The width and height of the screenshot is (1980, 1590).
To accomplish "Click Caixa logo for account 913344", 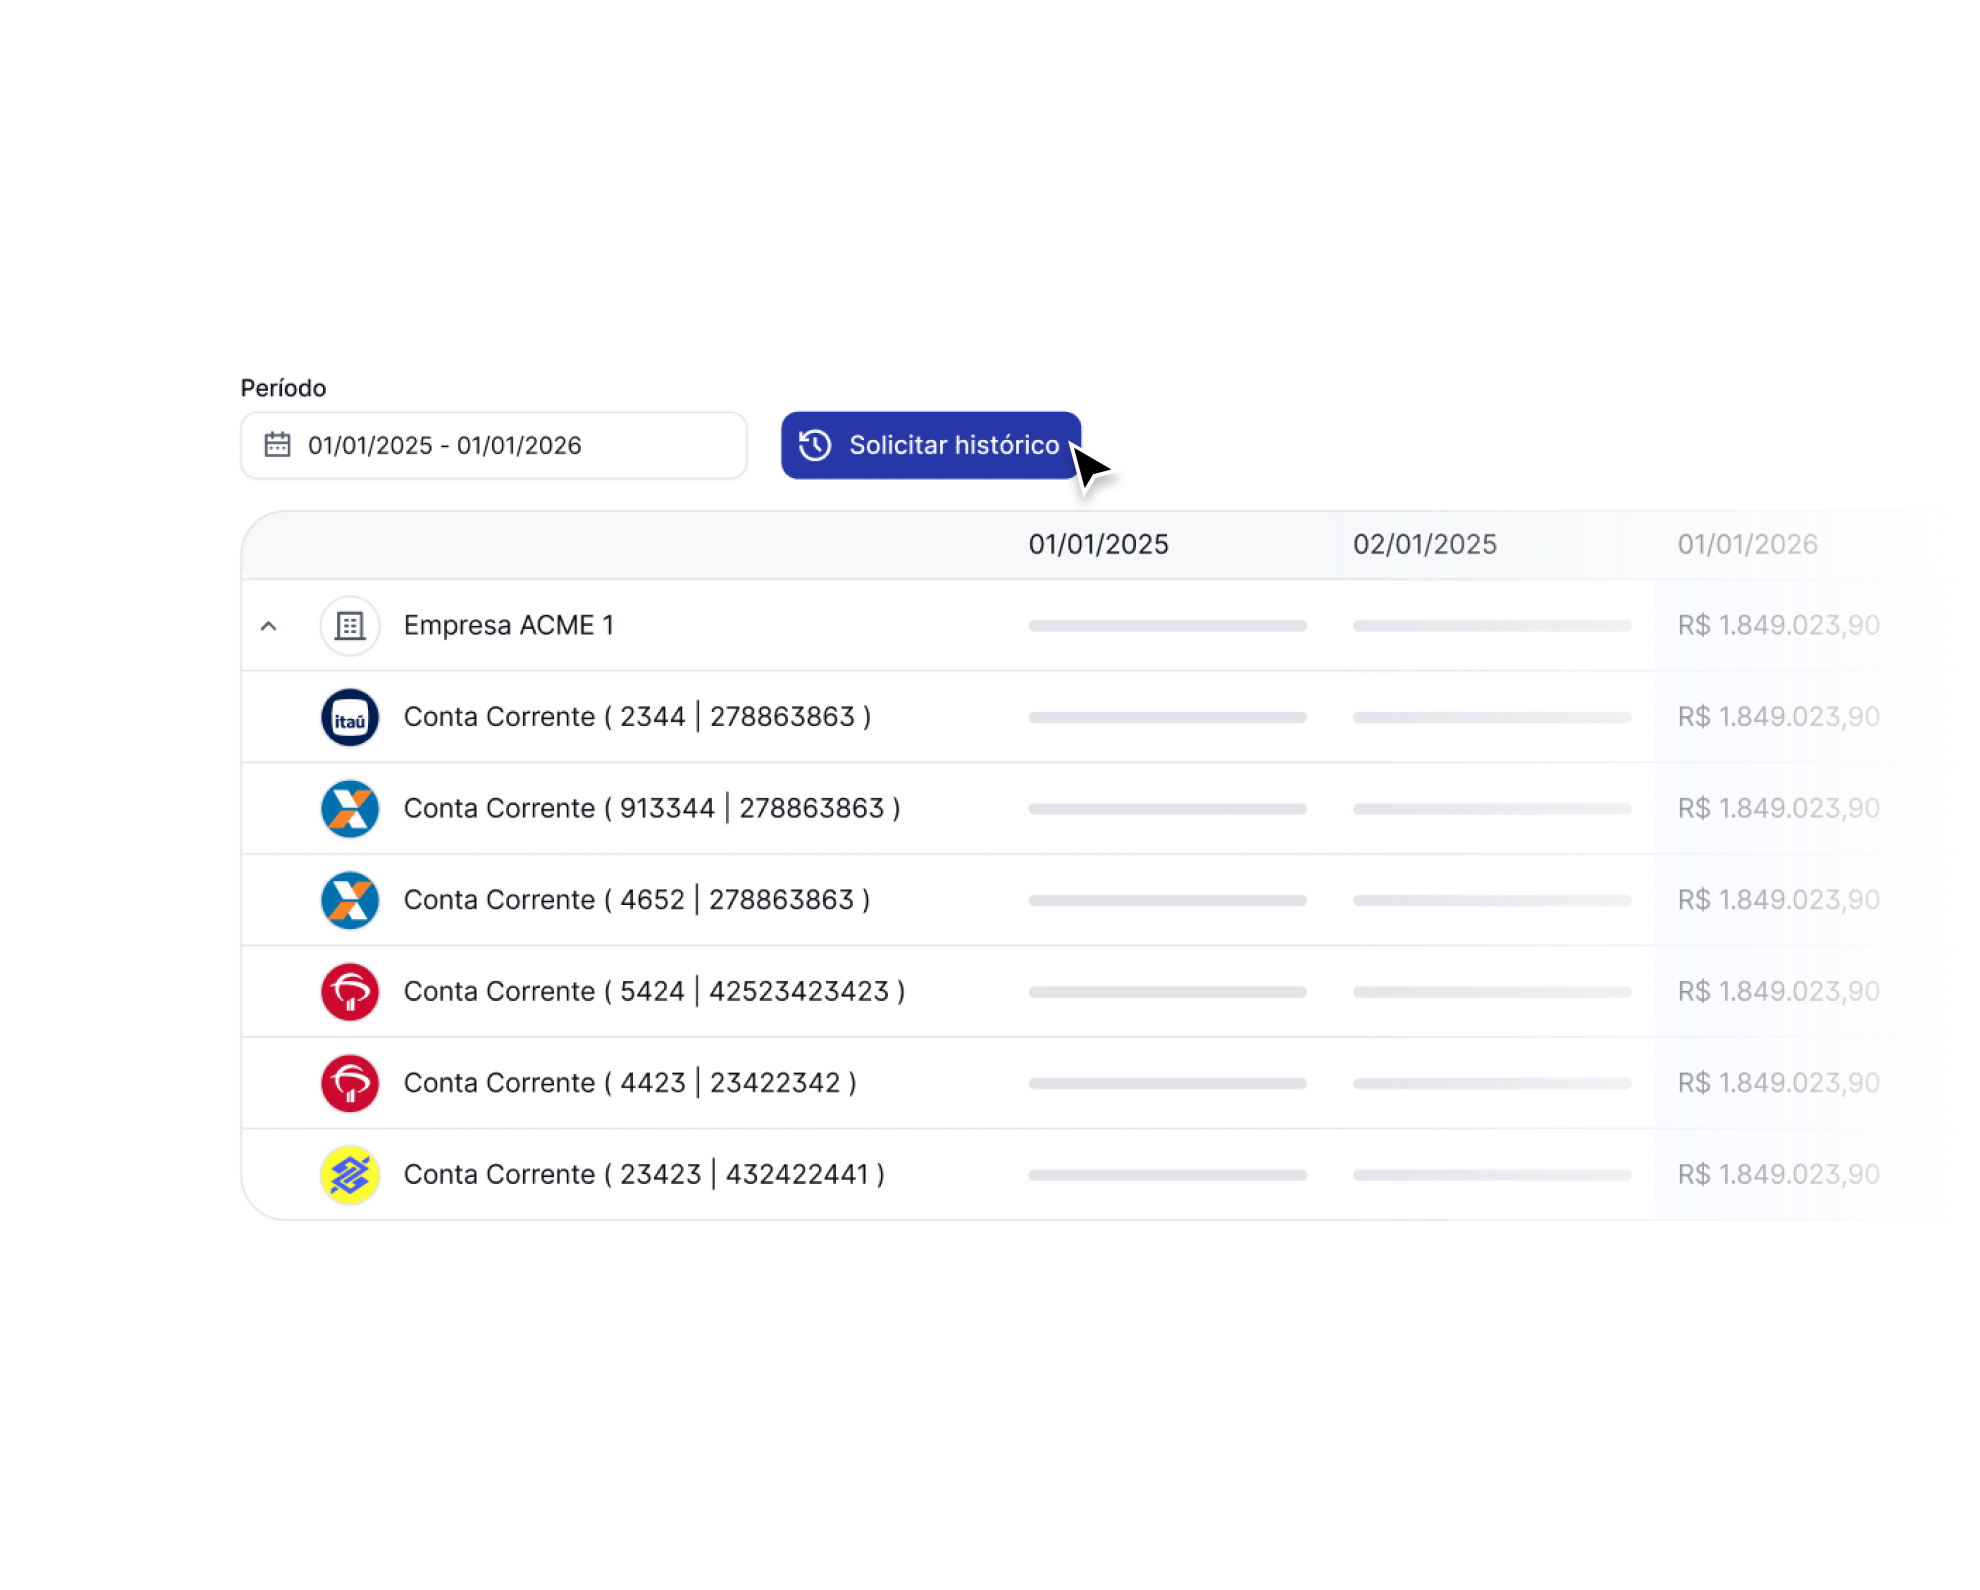I will (x=350, y=809).
